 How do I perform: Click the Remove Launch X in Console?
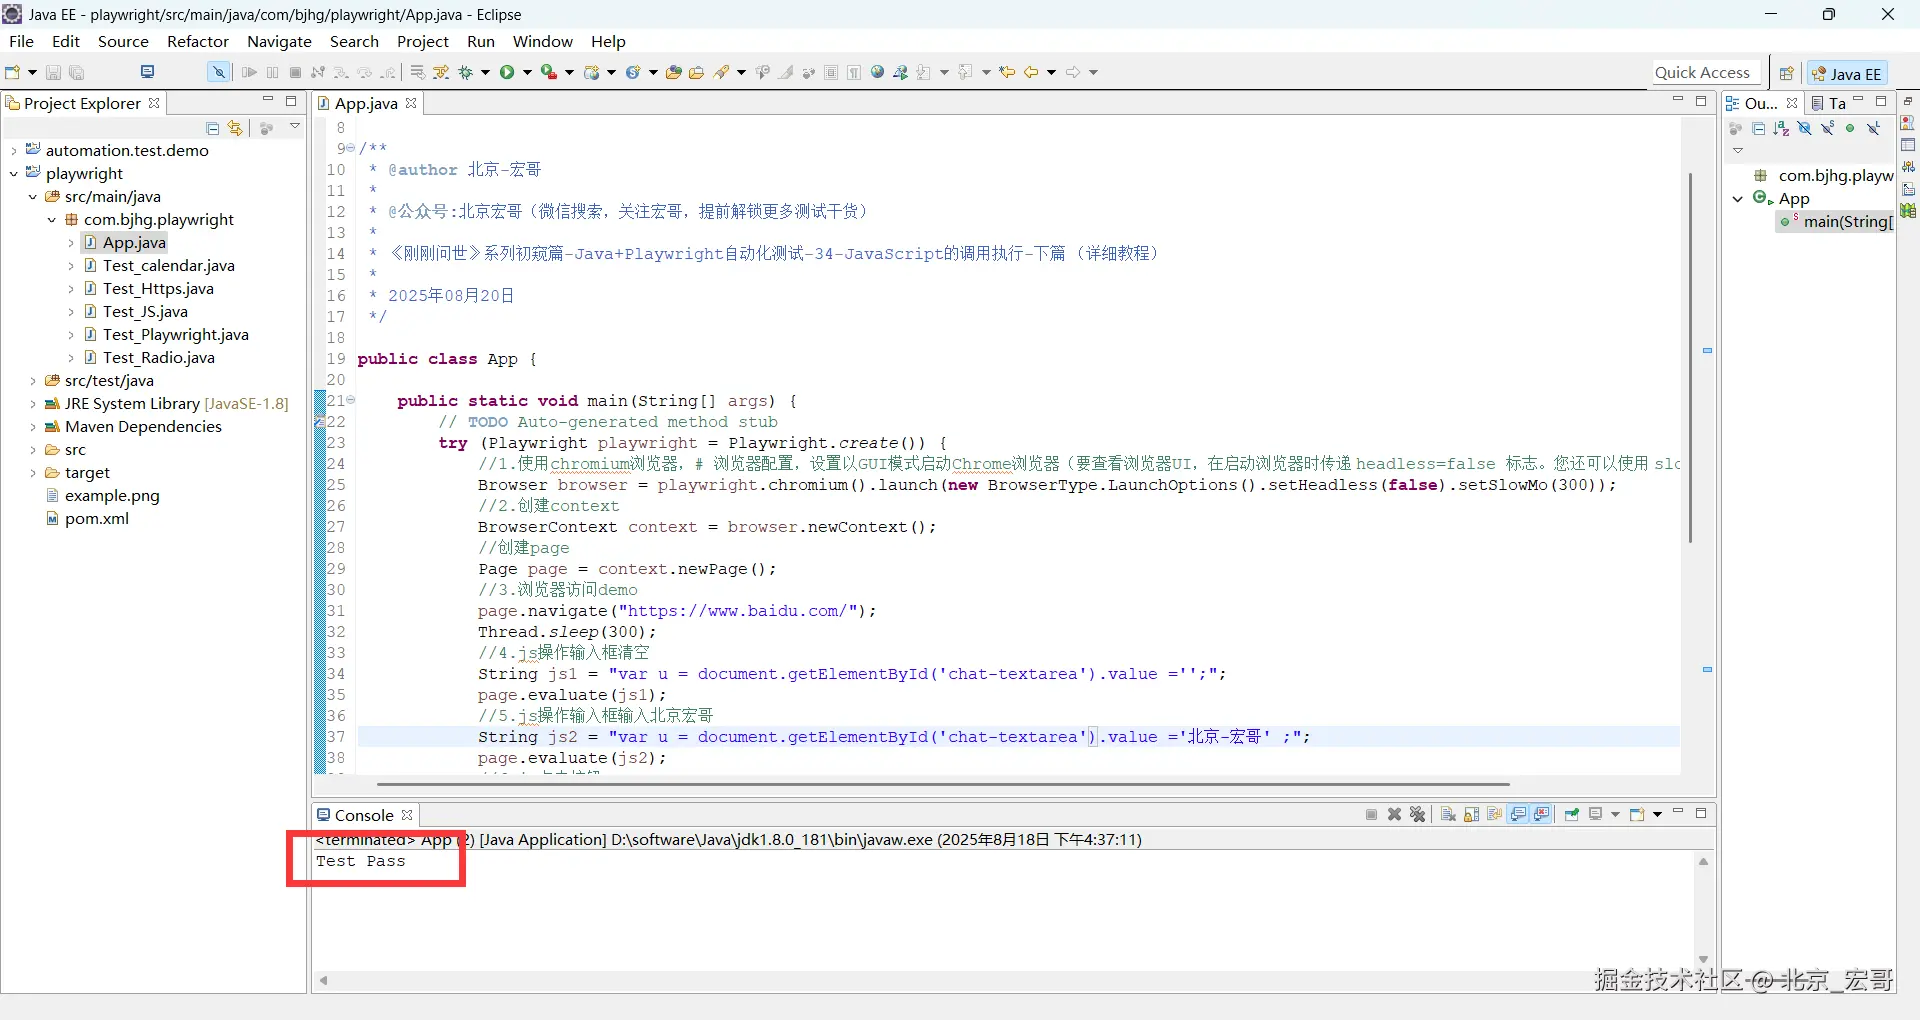(x=1394, y=814)
